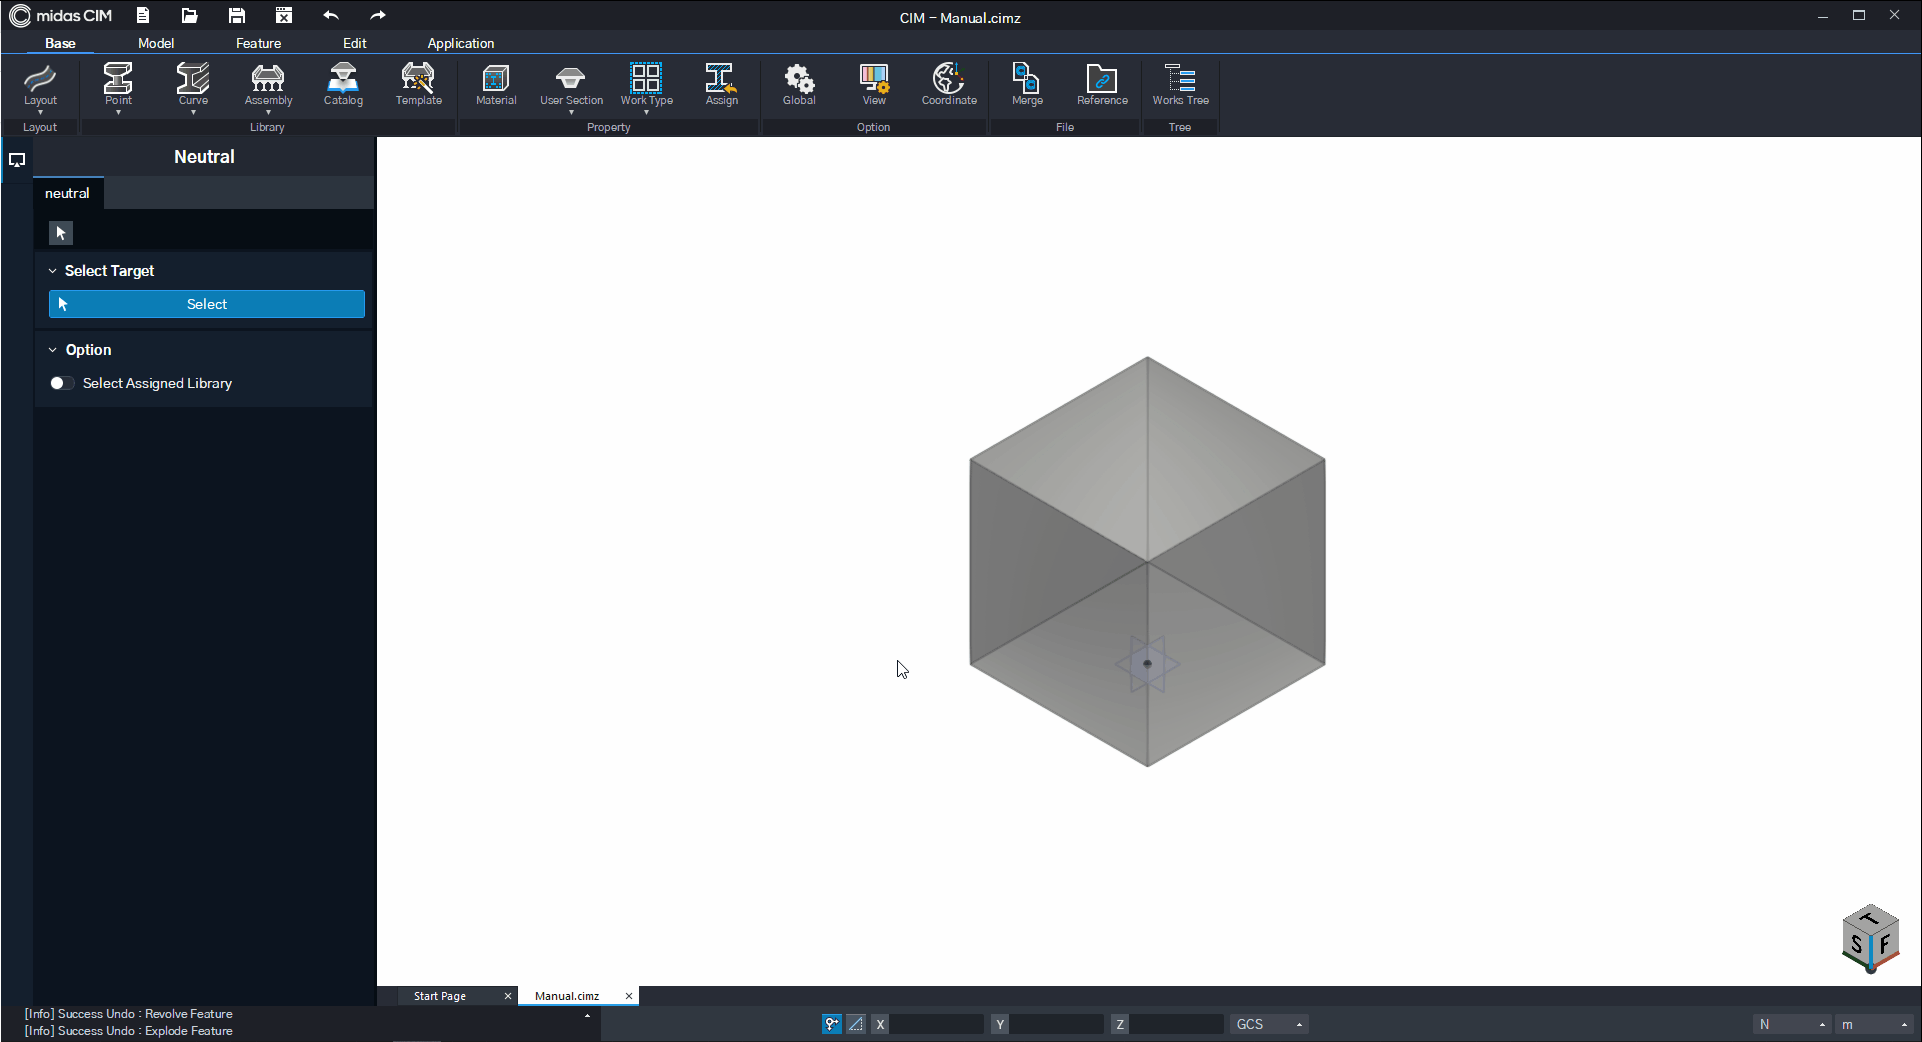Image resolution: width=1922 pixels, height=1042 pixels.
Task: Click the Undo arrow
Action: (331, 15)
